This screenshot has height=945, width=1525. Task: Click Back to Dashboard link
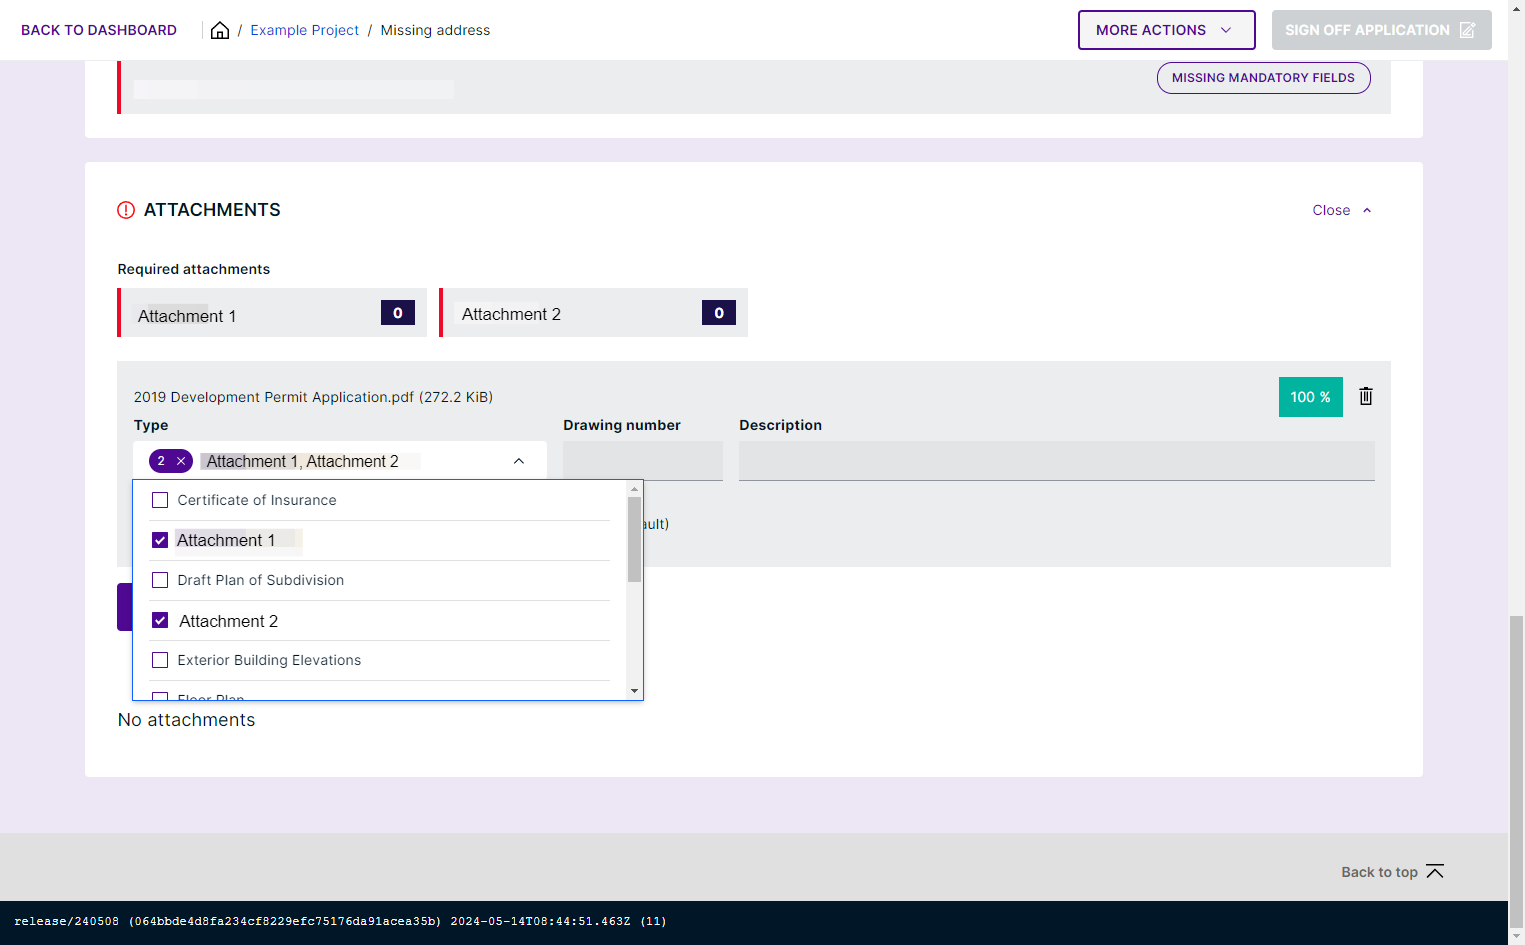pyautogui.click(x=99, y=30)
